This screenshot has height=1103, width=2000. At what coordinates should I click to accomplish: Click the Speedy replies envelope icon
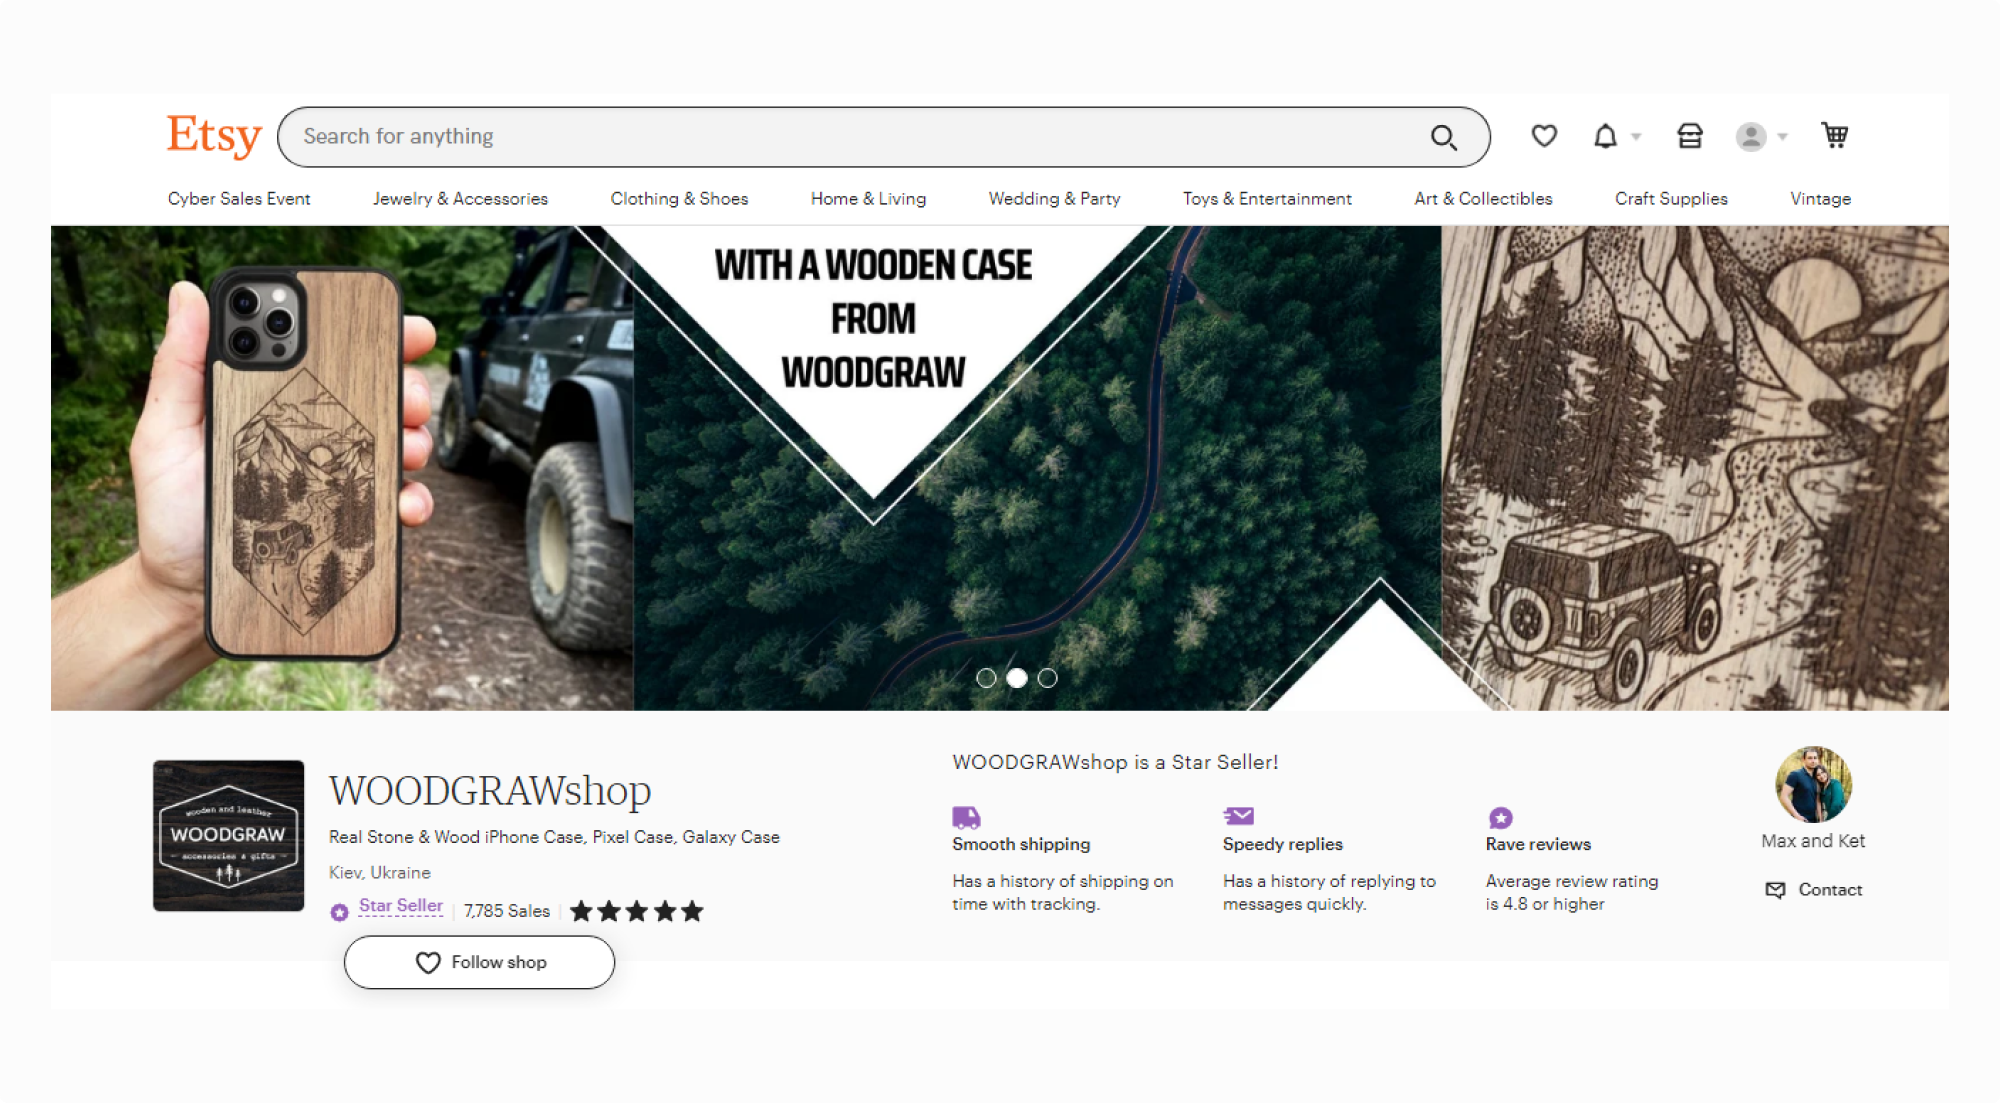[1238, 816]
